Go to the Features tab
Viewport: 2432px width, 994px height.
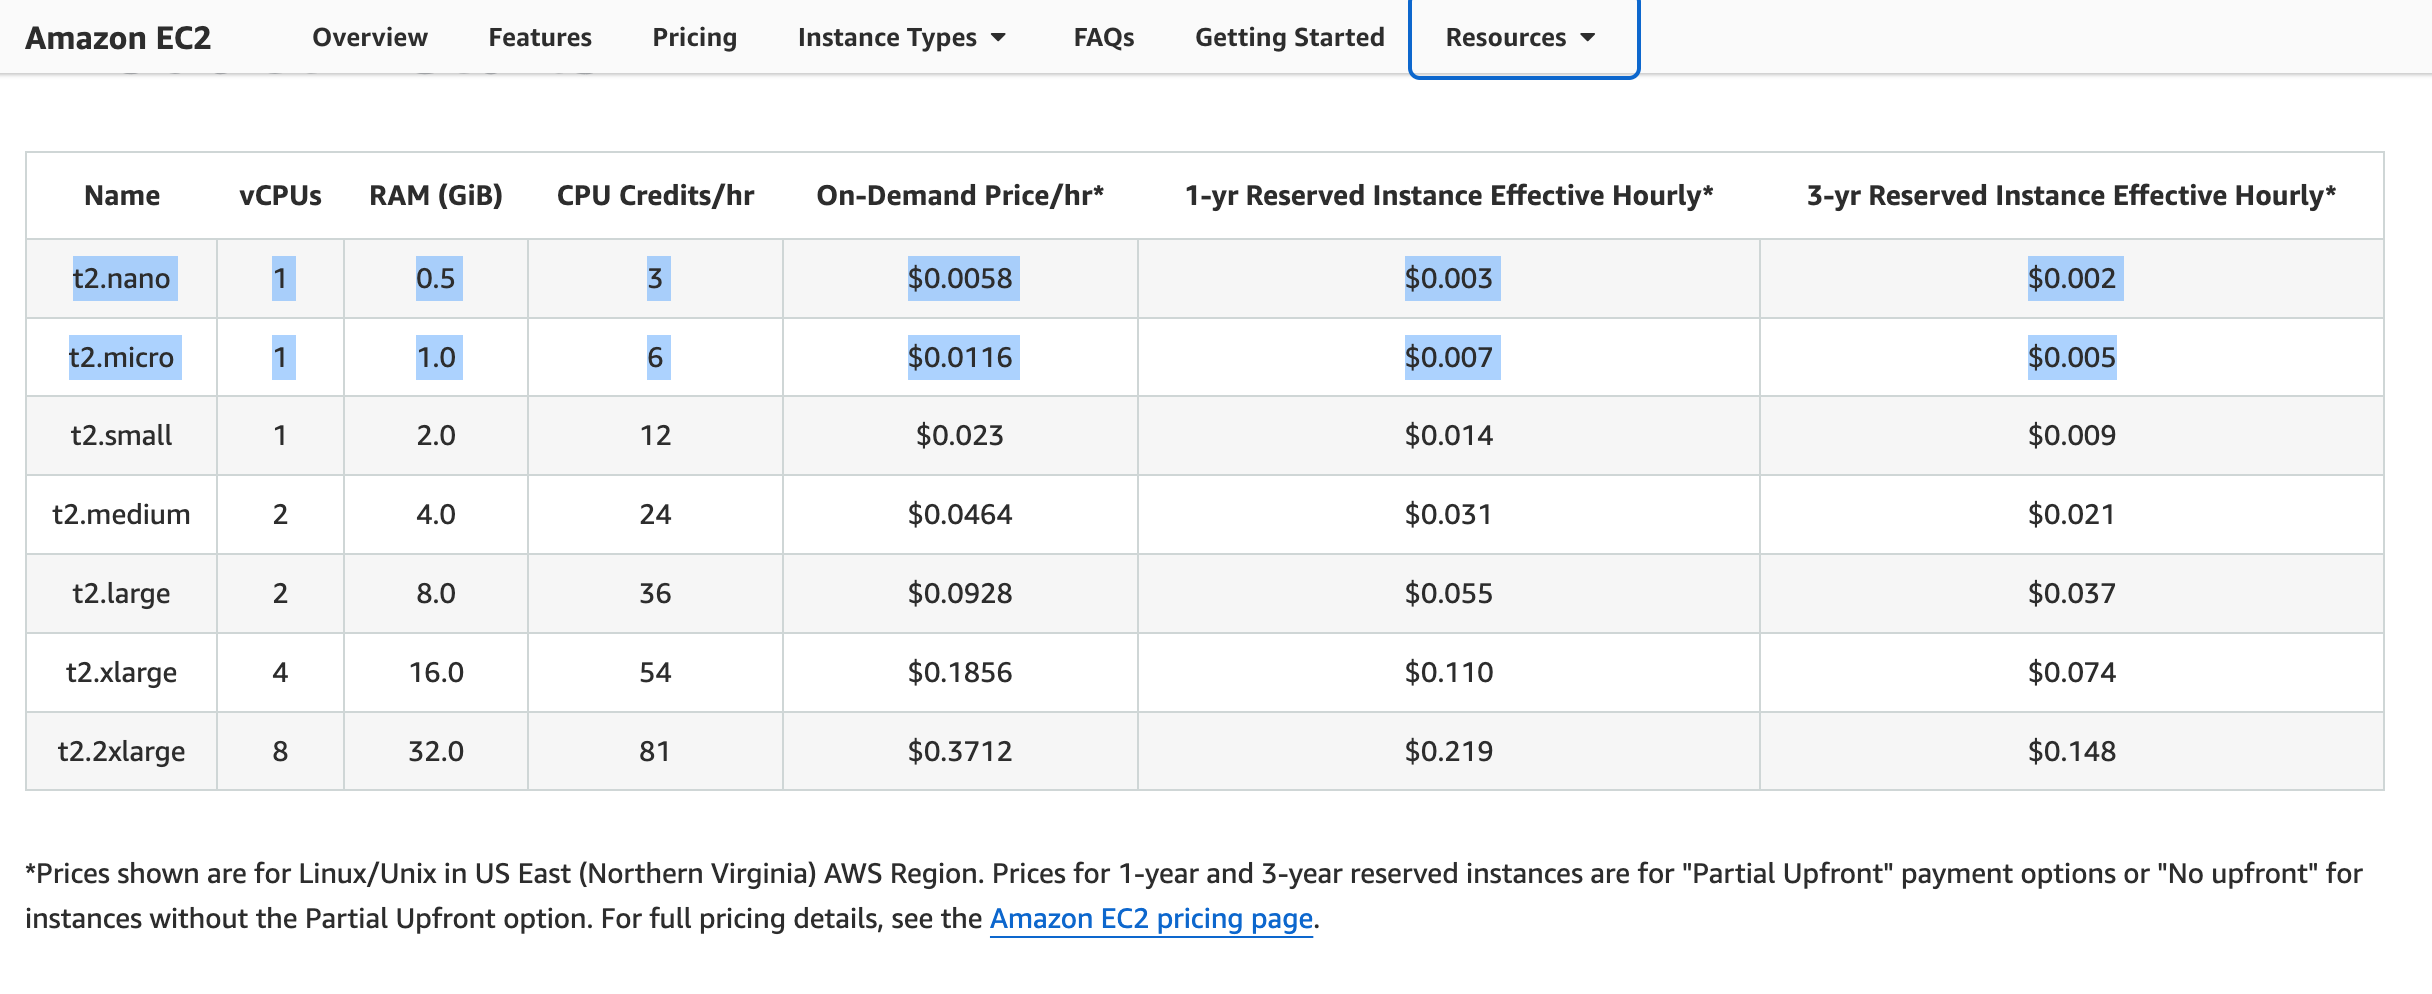click(x=540, y=37)
